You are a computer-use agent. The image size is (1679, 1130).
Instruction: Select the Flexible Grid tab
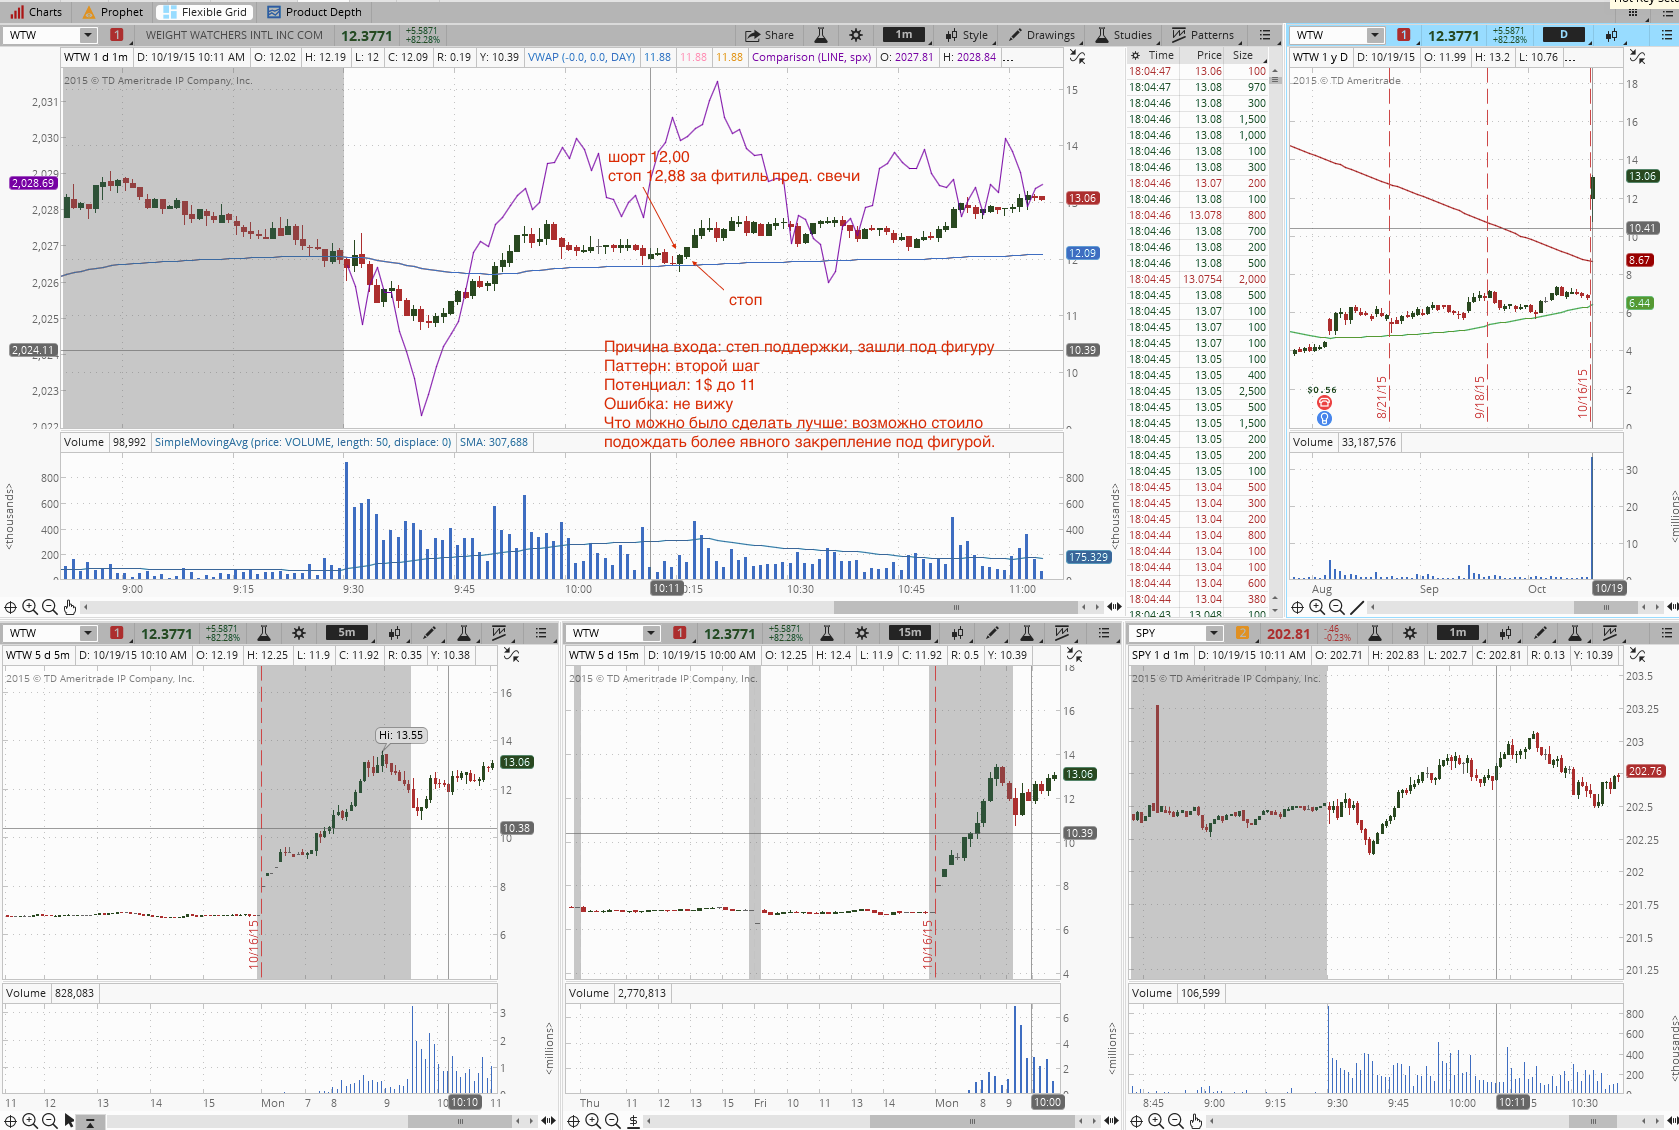(x=204, y=12)
